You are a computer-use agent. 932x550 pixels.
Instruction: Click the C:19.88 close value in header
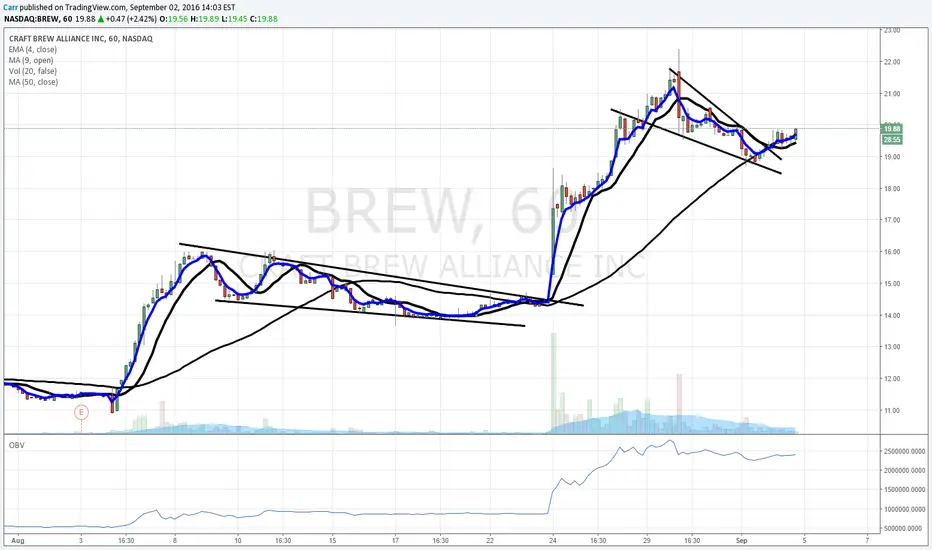tap(265, 19)
